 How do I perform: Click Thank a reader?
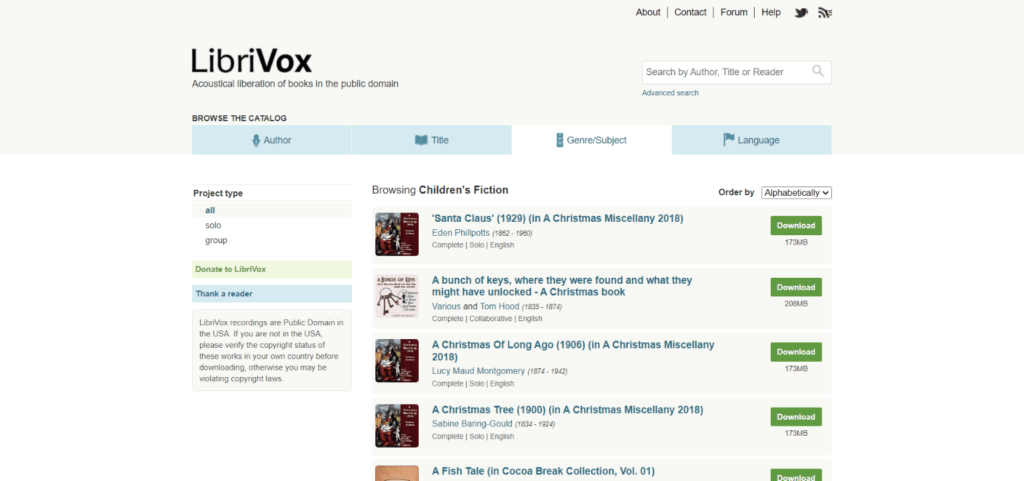272,294
